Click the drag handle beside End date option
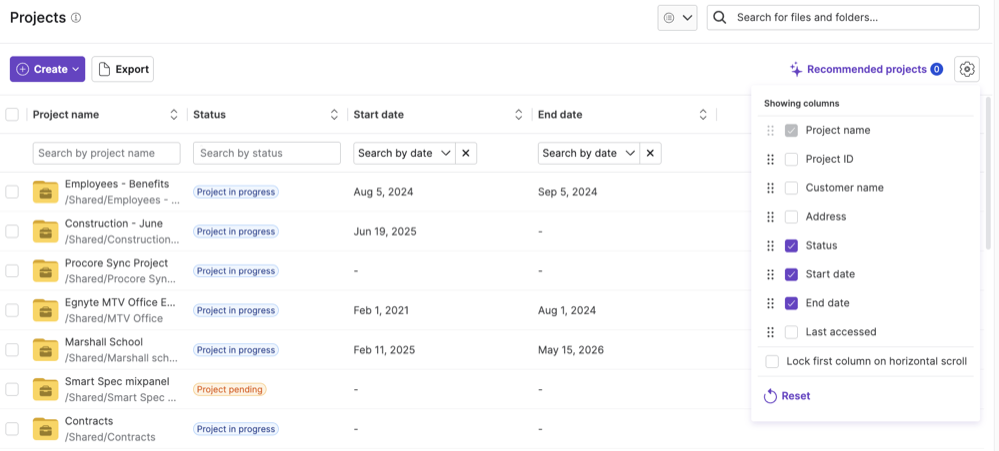 click(x=770, y=303)
